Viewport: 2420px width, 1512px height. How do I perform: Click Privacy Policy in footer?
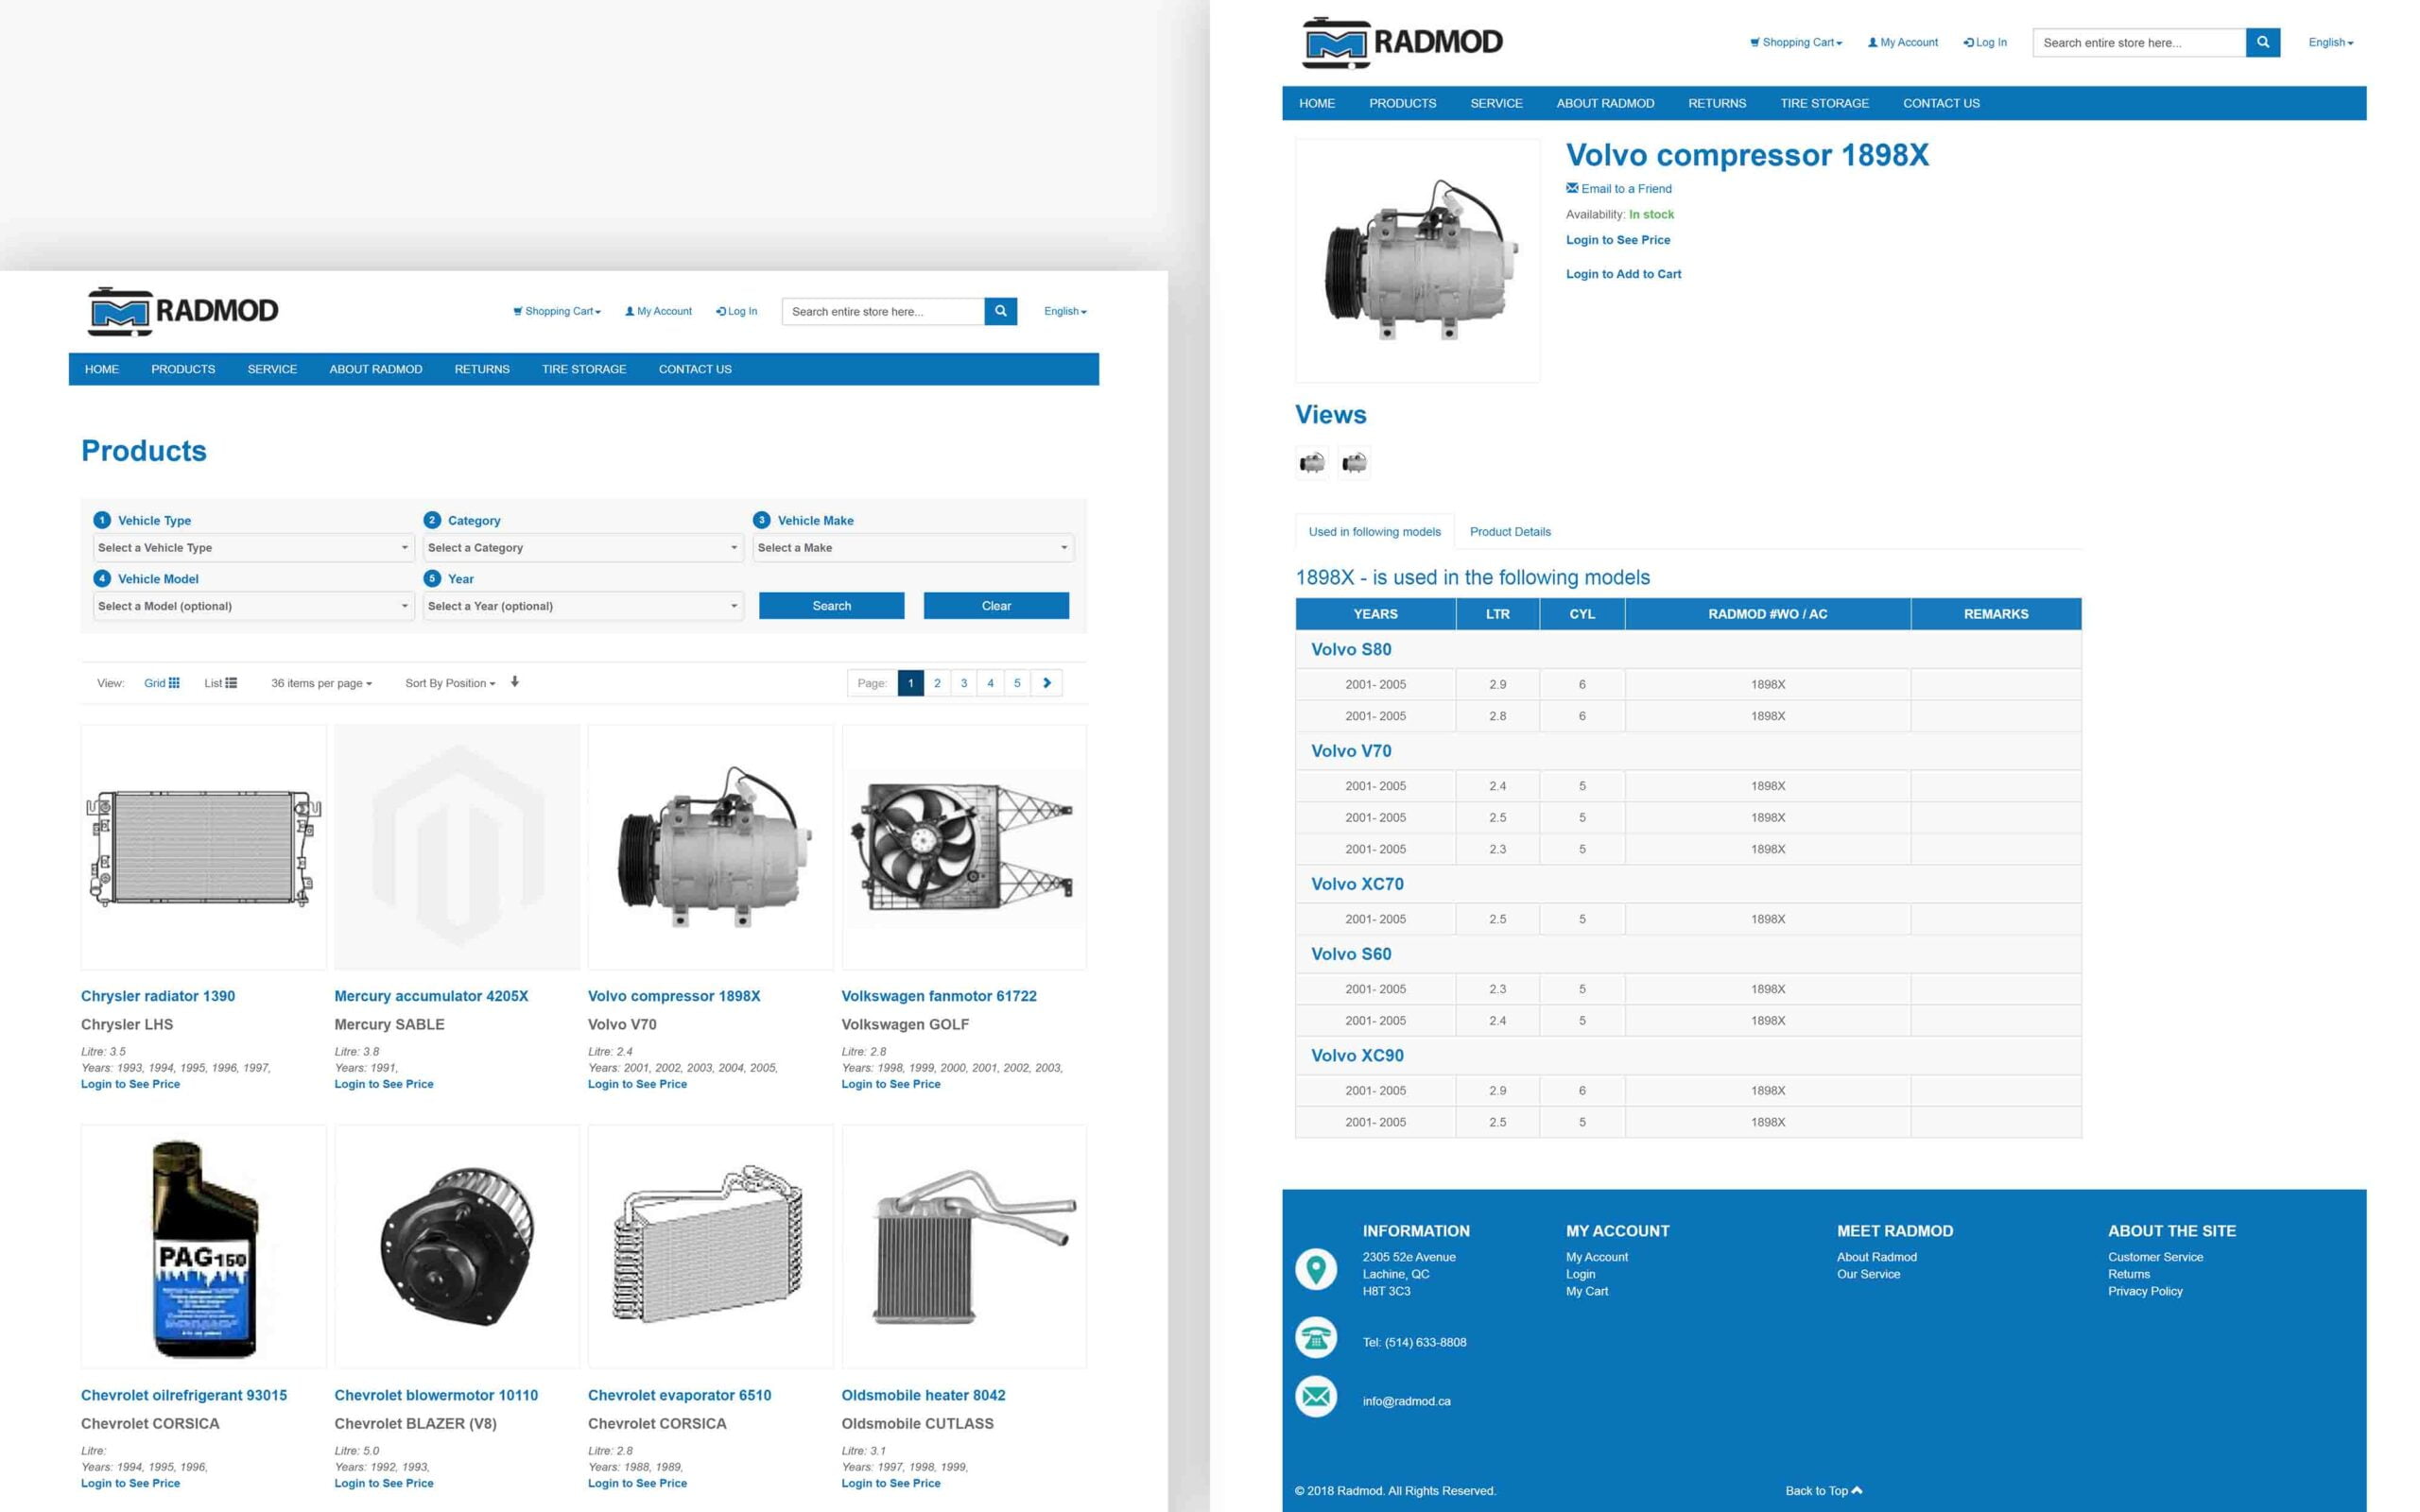(2145, 1291)
